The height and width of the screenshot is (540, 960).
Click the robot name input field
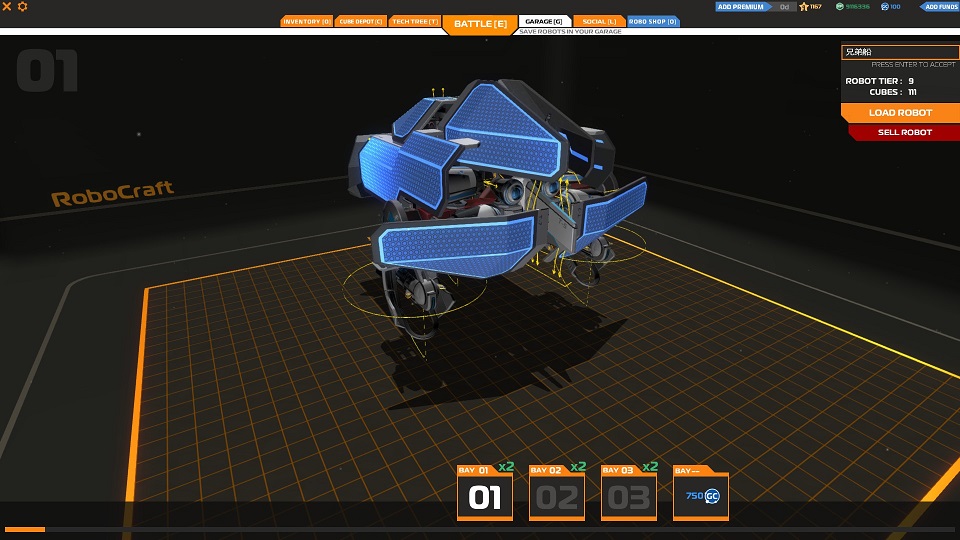pos(900,52)
